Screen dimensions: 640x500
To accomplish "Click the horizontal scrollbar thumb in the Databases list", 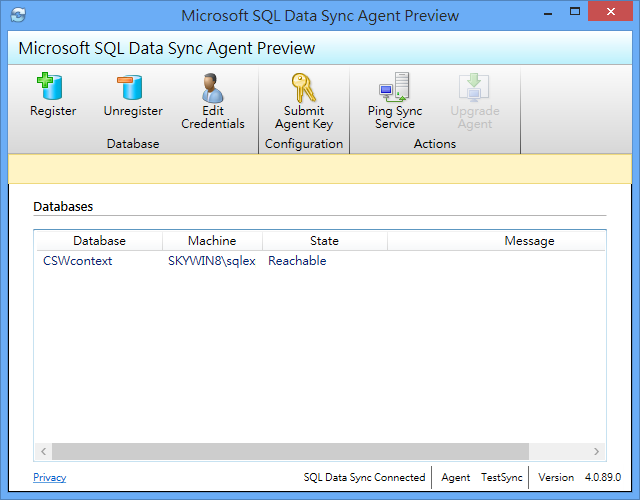I will tap(290, 451).
